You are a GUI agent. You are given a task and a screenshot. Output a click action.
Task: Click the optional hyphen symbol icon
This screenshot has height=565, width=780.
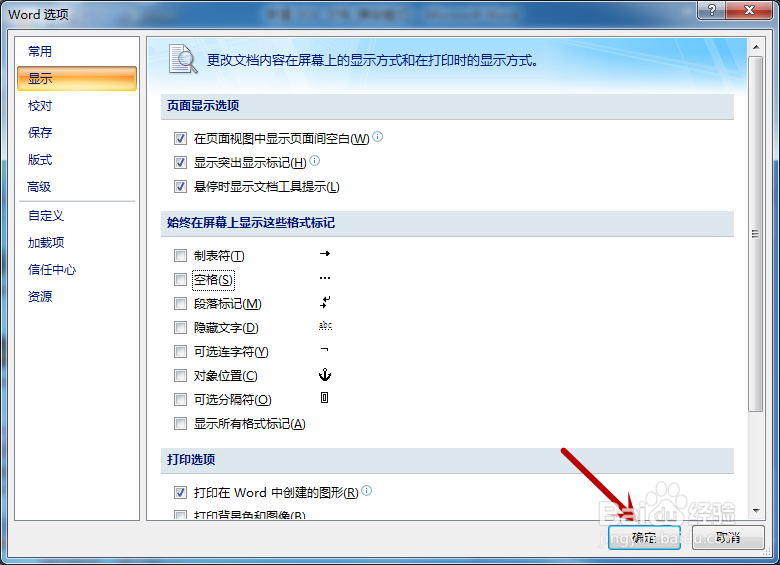click(x=324, y=350)
